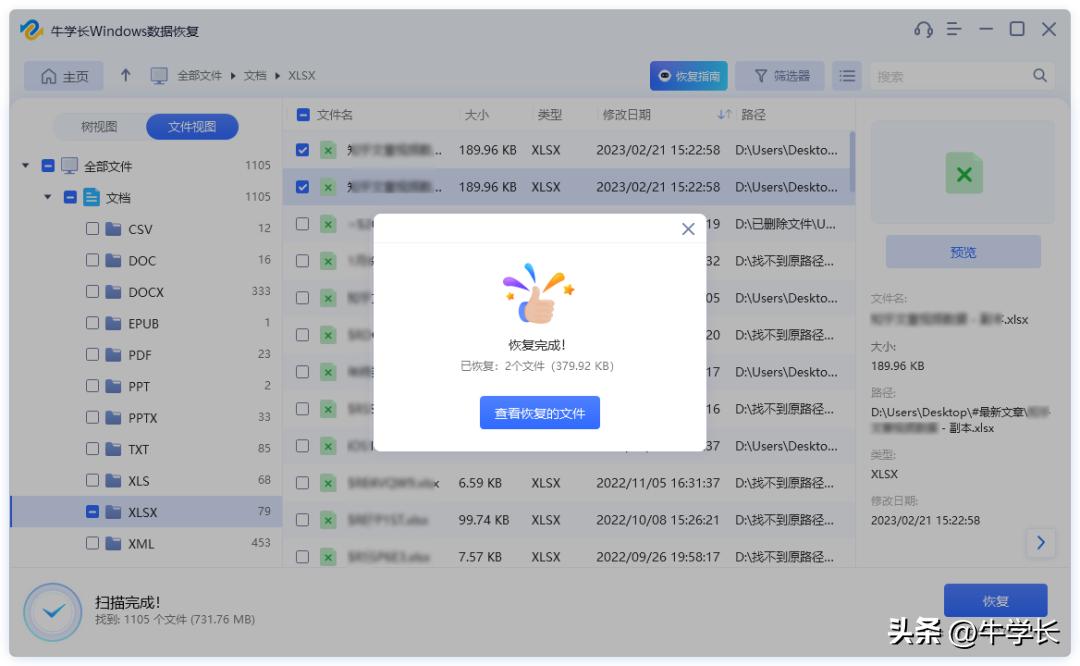Switch to 树视图 tab

tap(99, 127)
